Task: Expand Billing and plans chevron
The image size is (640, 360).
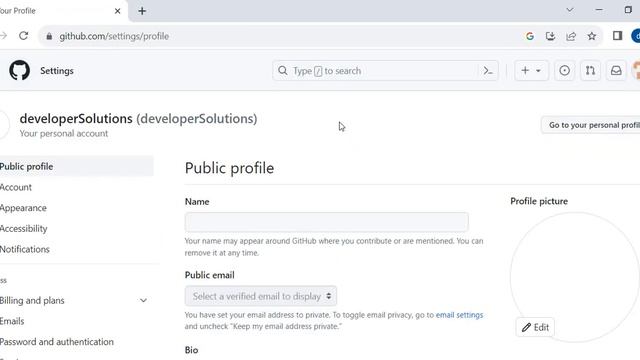Action: pyautogui.click(x=143, y=300)
